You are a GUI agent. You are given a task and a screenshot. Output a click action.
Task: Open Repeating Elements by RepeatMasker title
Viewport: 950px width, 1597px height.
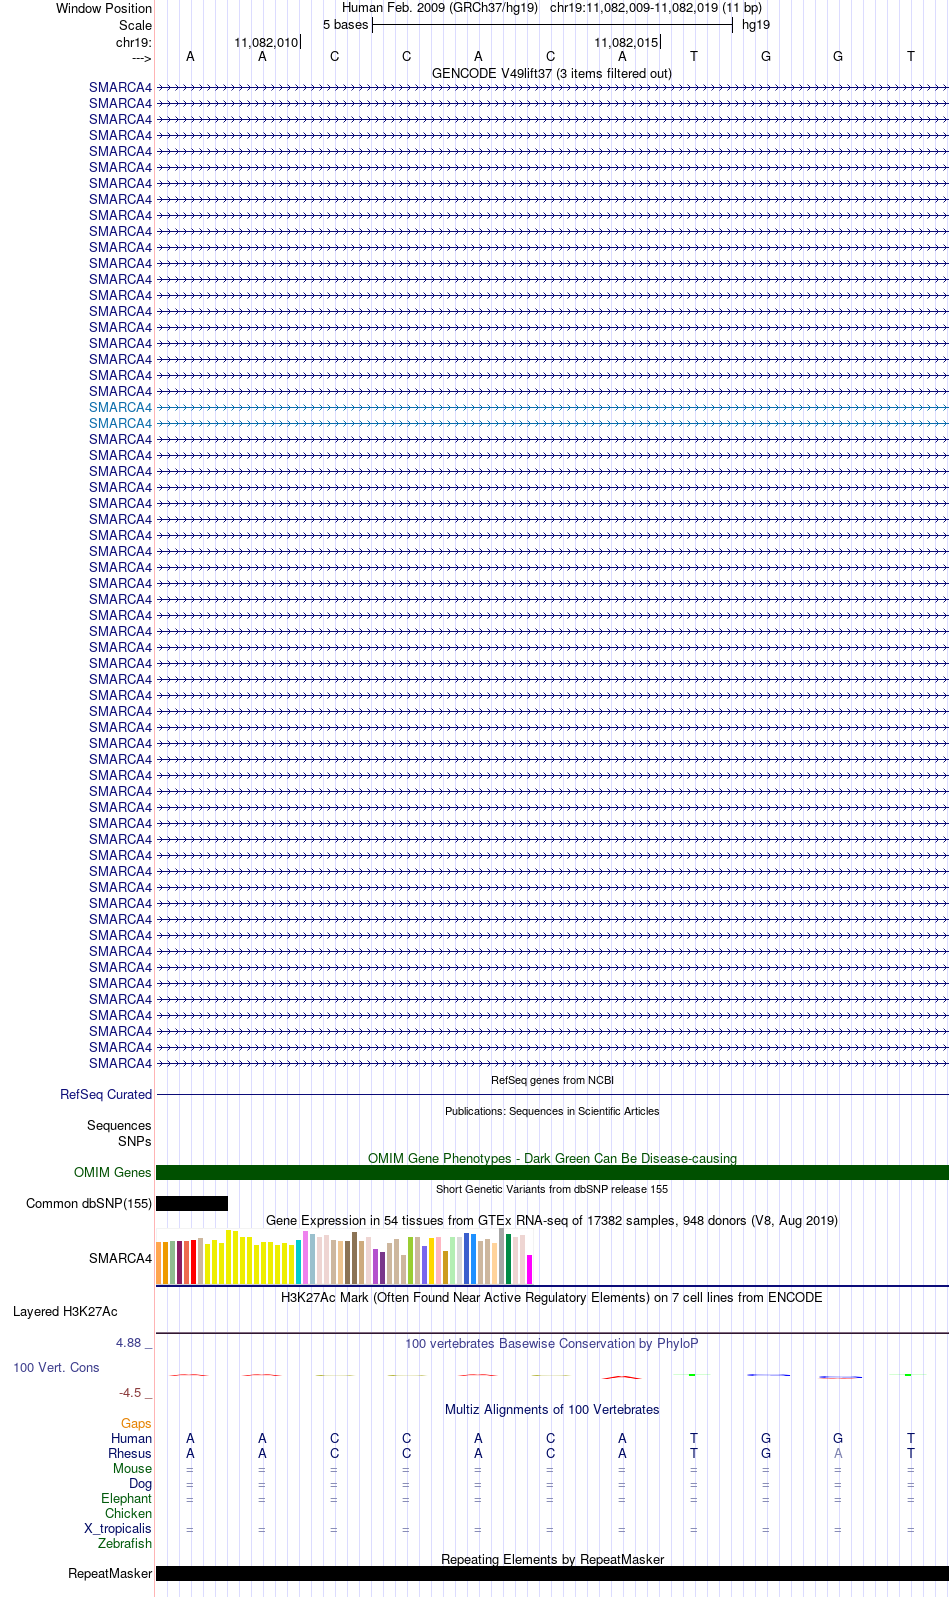pyautogui.click(x=552, y=1559)
